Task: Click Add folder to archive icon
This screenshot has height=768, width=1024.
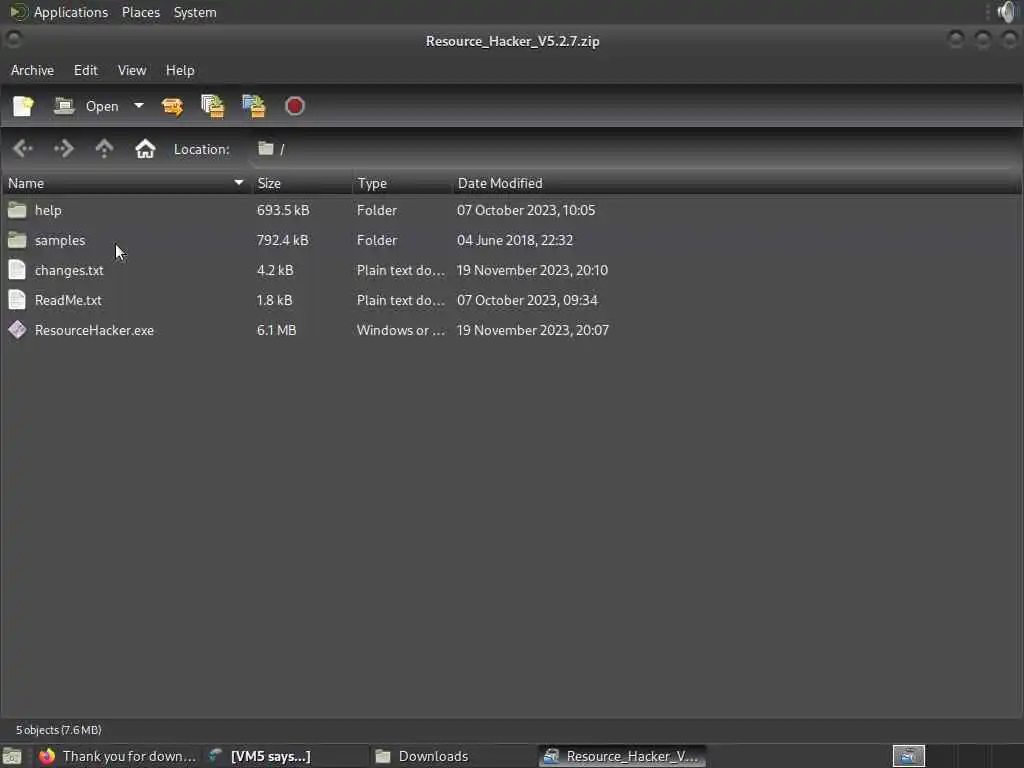Action: tap(254, 106)
